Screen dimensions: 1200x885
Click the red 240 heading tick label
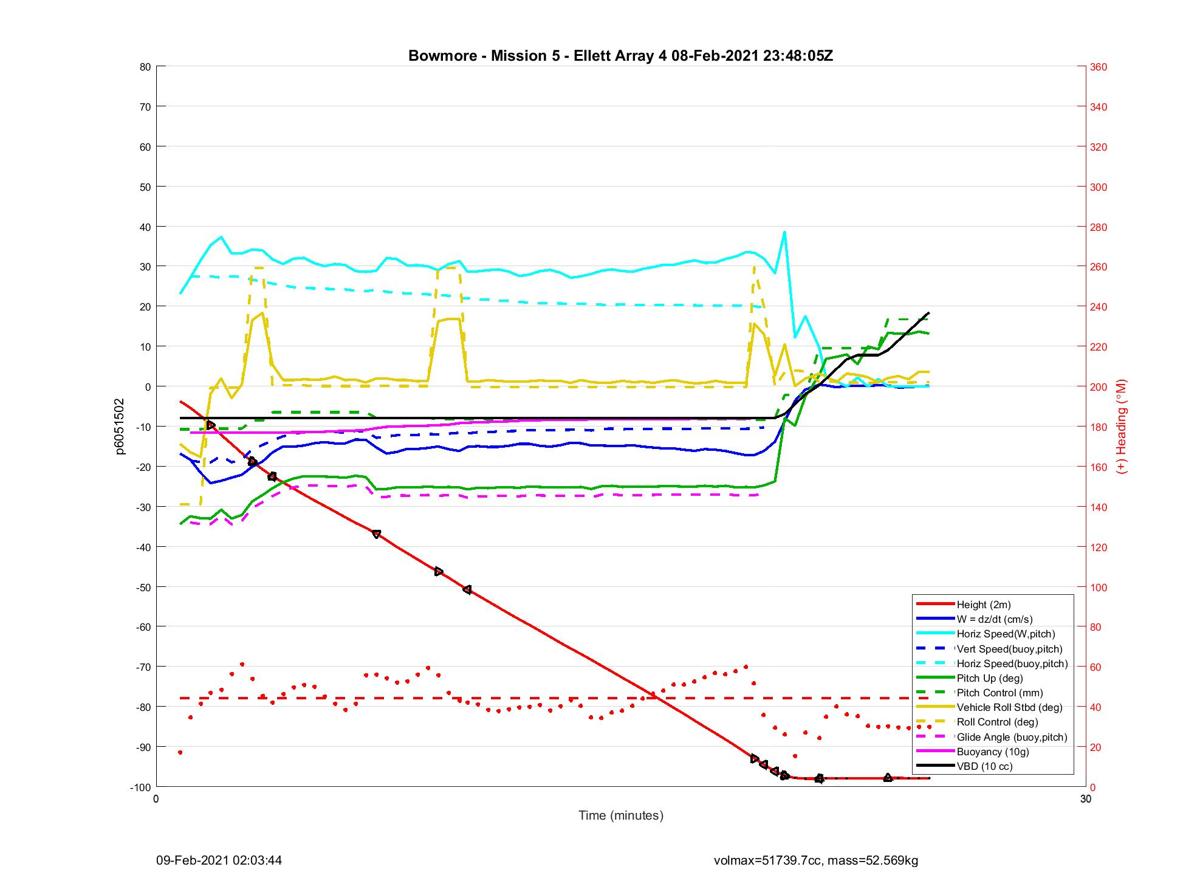point(1099,307)
